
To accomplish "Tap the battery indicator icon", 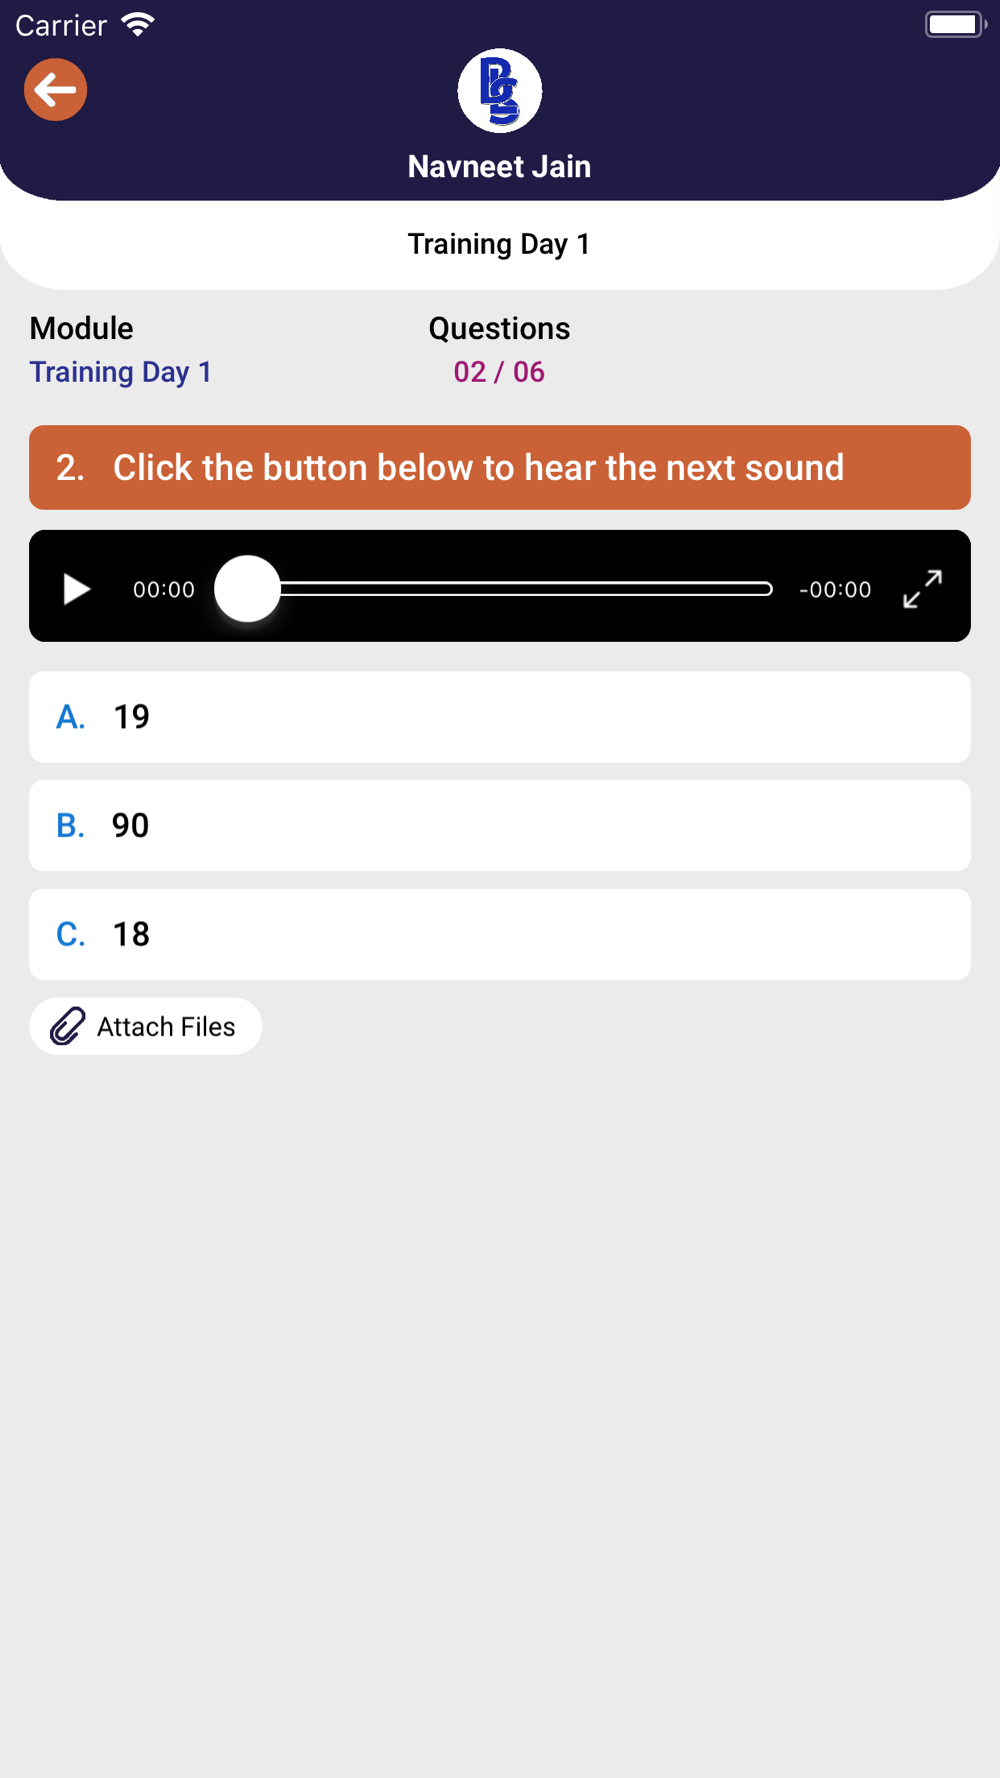I will click(956, 24).
